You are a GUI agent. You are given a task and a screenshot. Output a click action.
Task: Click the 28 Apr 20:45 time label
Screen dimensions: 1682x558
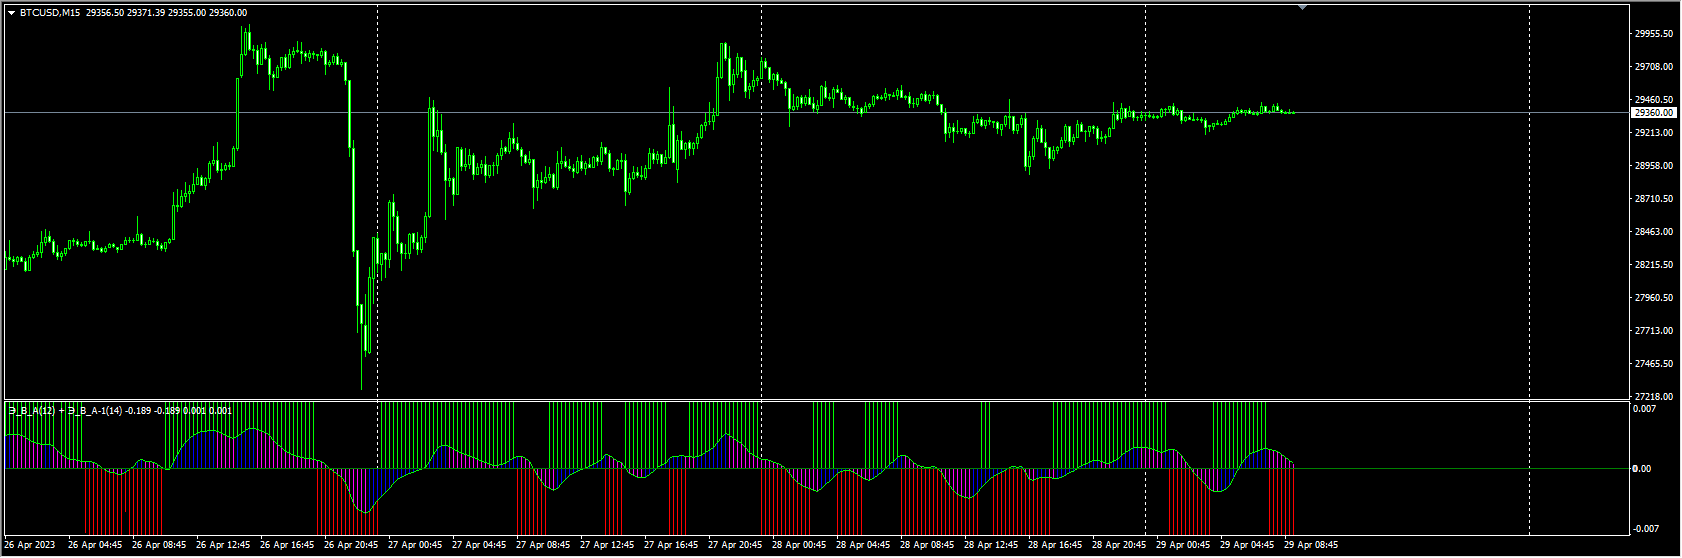click(x=1119, y=546)
